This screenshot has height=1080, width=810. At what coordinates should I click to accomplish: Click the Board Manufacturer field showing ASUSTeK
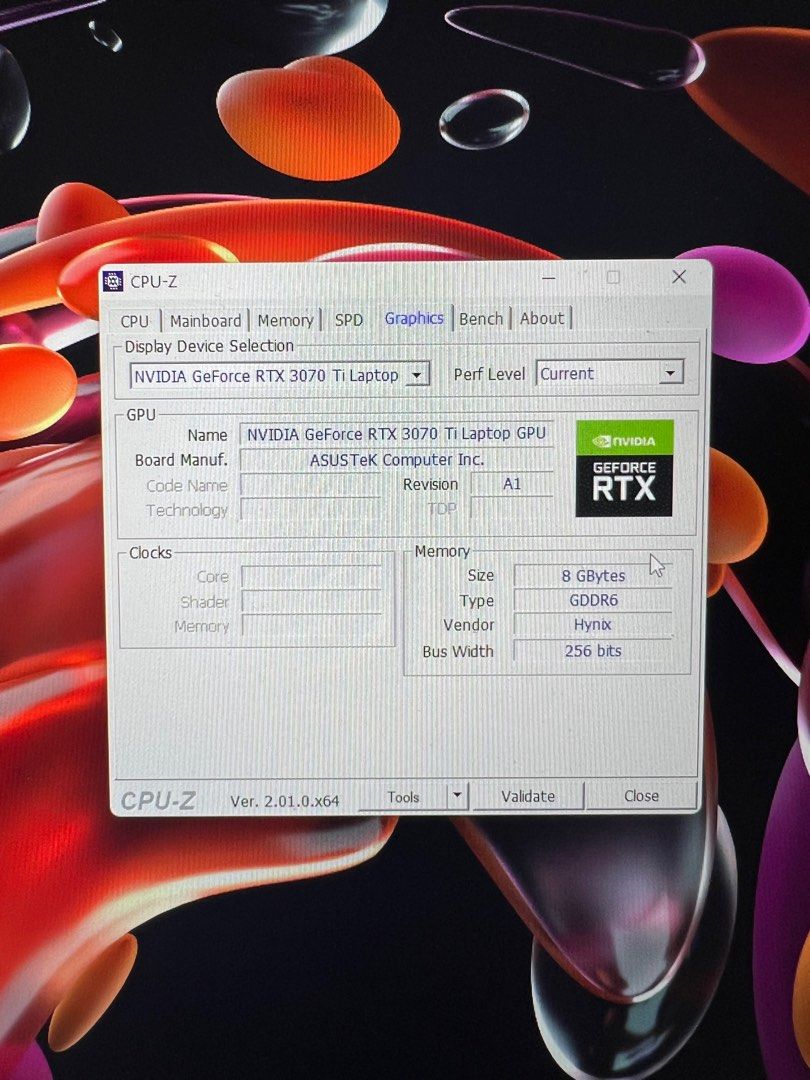coord(397,460)
